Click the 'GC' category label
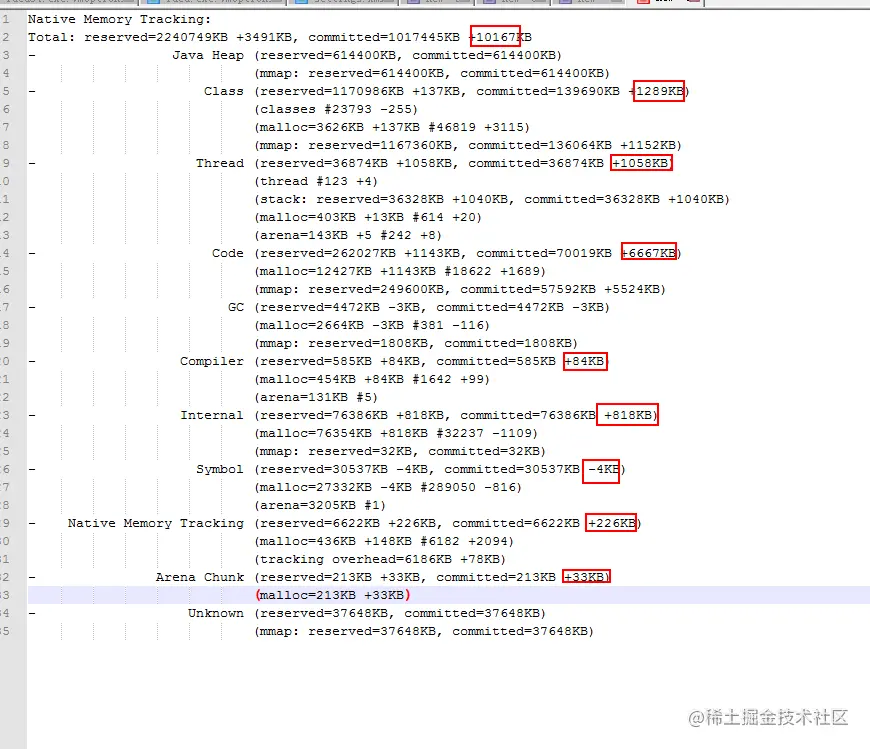 (x=236, y=307)
